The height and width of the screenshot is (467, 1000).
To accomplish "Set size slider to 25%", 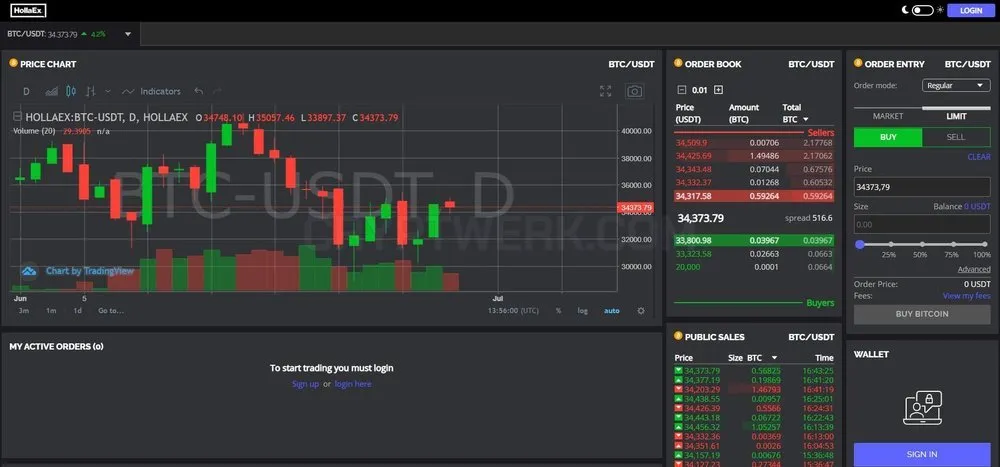I will pyautogui.click(x=890, y=244).
